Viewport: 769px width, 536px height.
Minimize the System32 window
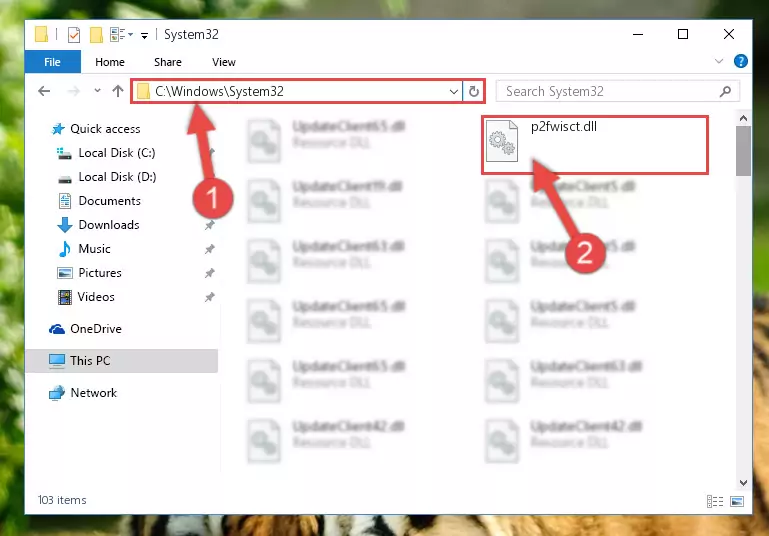(x=638, y=34)
